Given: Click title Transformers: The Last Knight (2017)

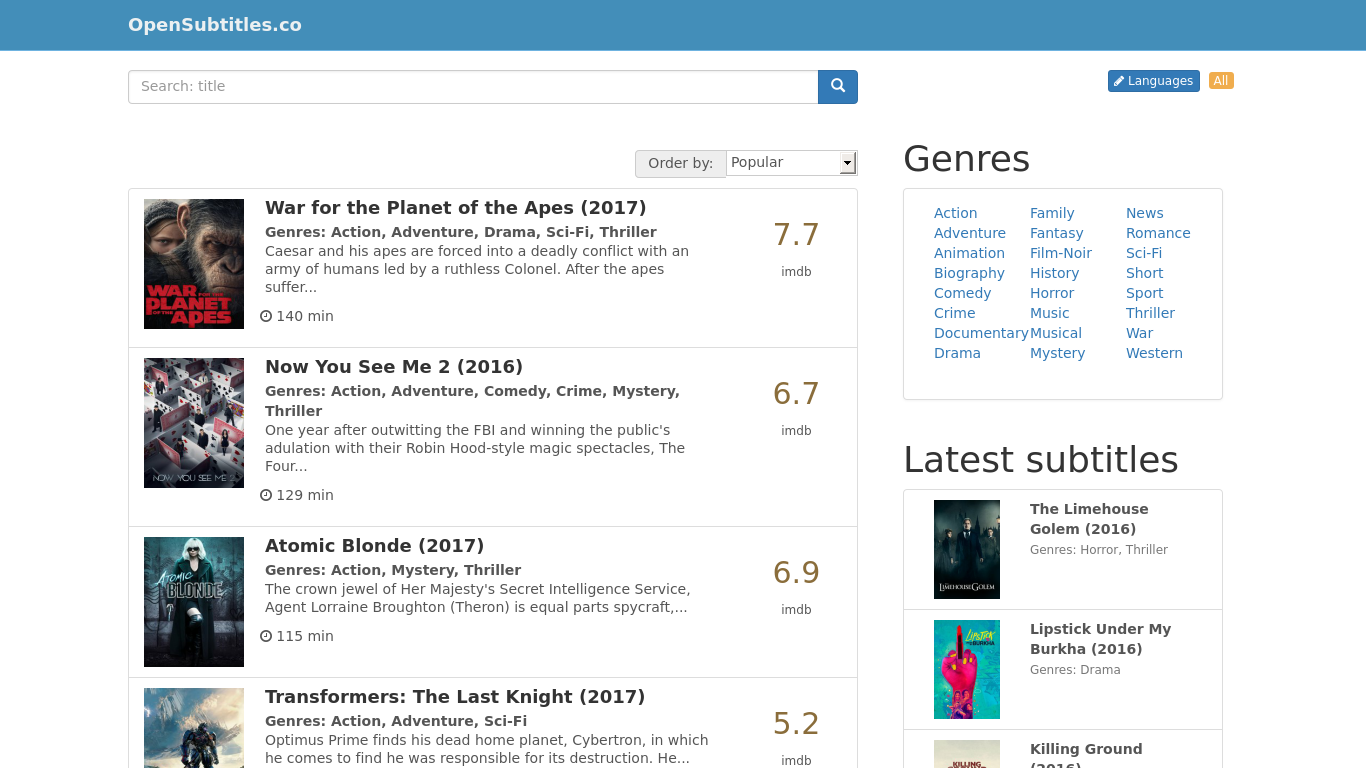Looking at the screenshot, I should click(x=455, y=697).
